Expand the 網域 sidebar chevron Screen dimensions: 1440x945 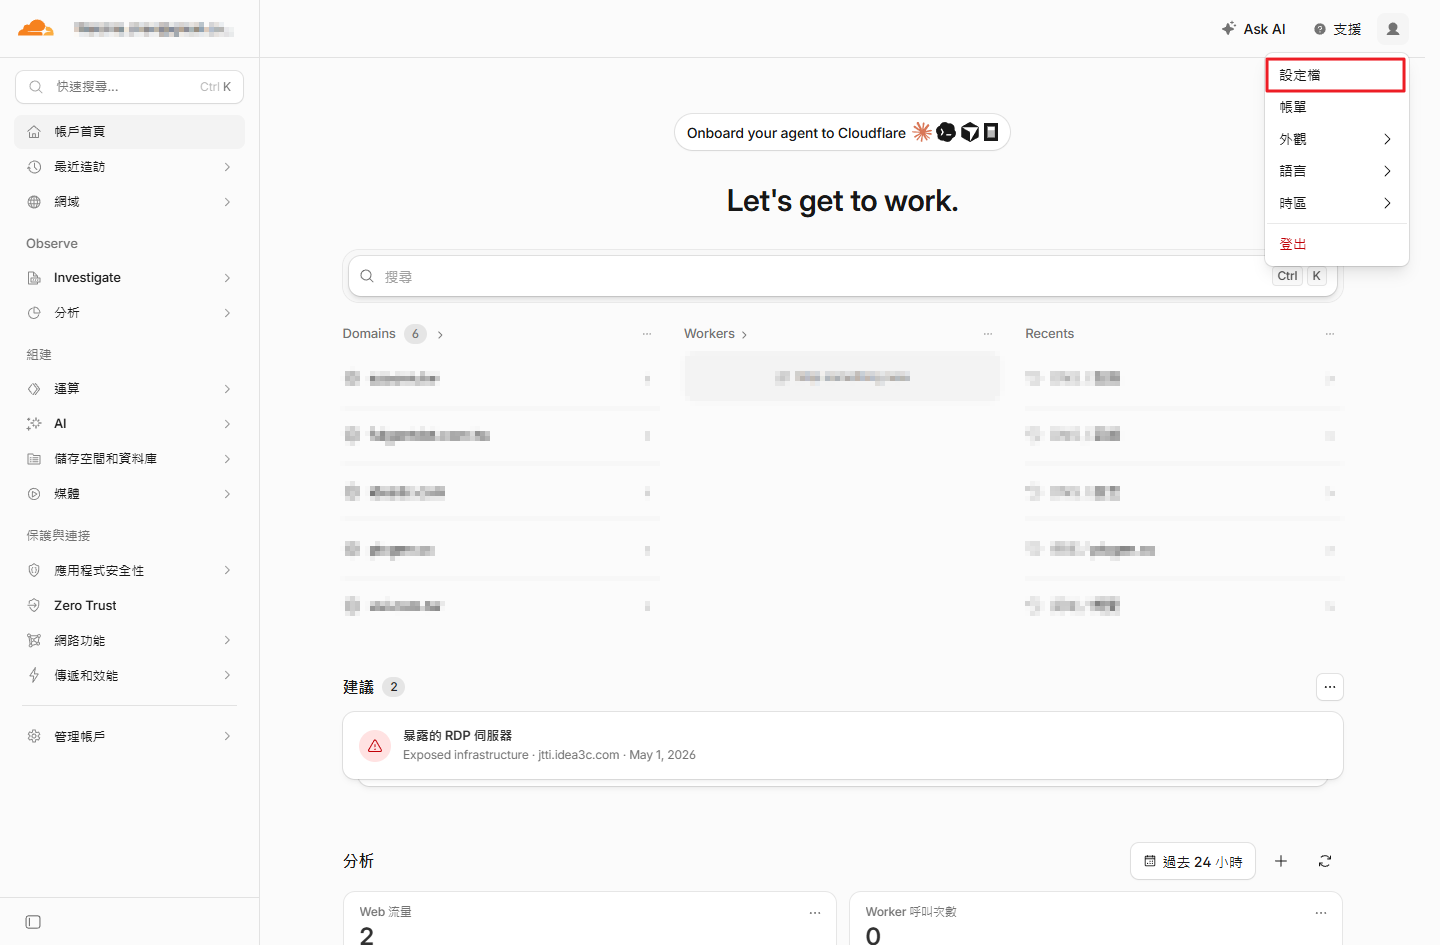[x=227, y=202]
